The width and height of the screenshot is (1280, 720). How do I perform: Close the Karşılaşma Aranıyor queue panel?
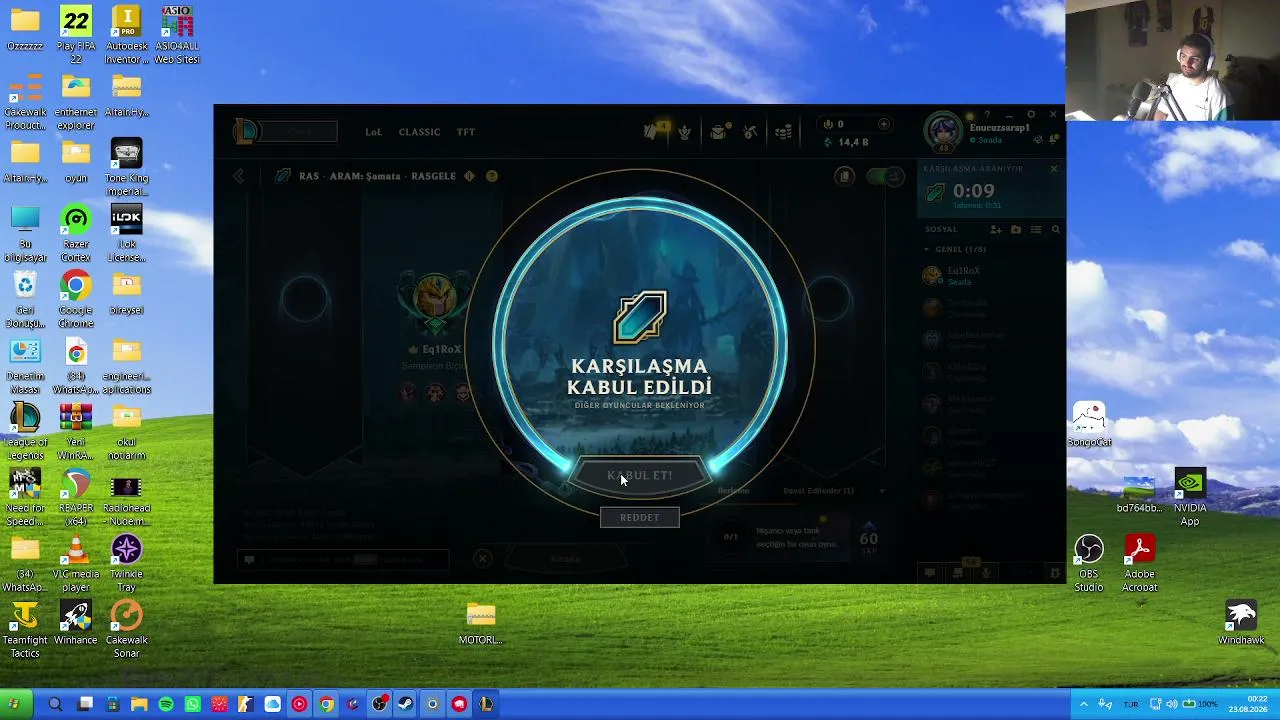(x=1053, y=168)
